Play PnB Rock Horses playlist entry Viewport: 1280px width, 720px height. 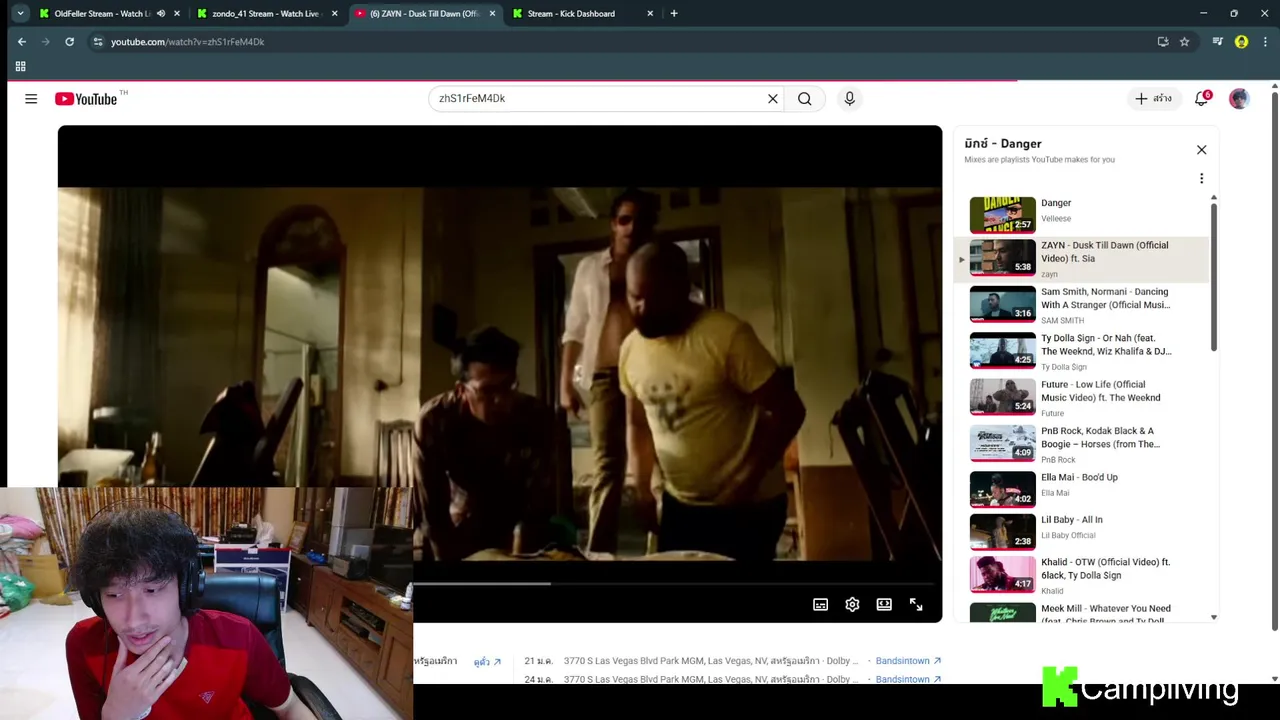pyautogui.click(x=1080, y=443)
